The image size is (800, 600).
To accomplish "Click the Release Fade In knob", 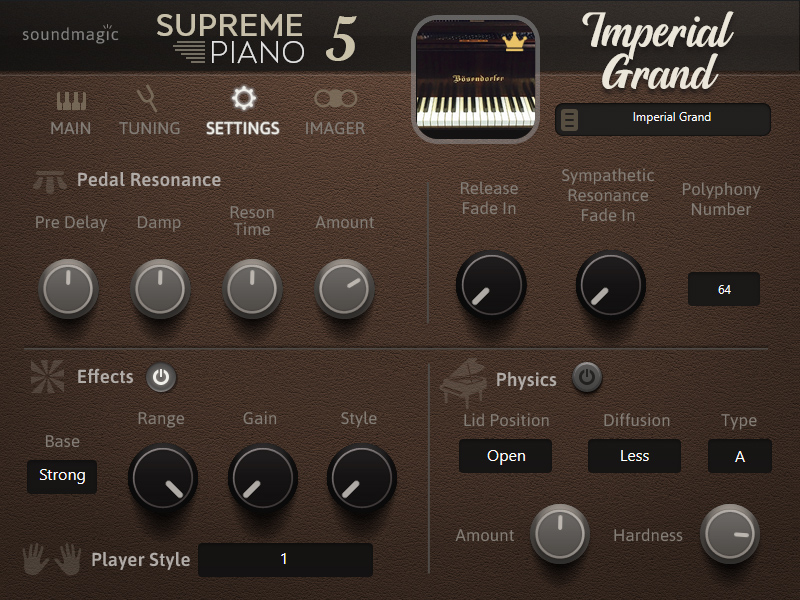I will [x=491, y=285].
